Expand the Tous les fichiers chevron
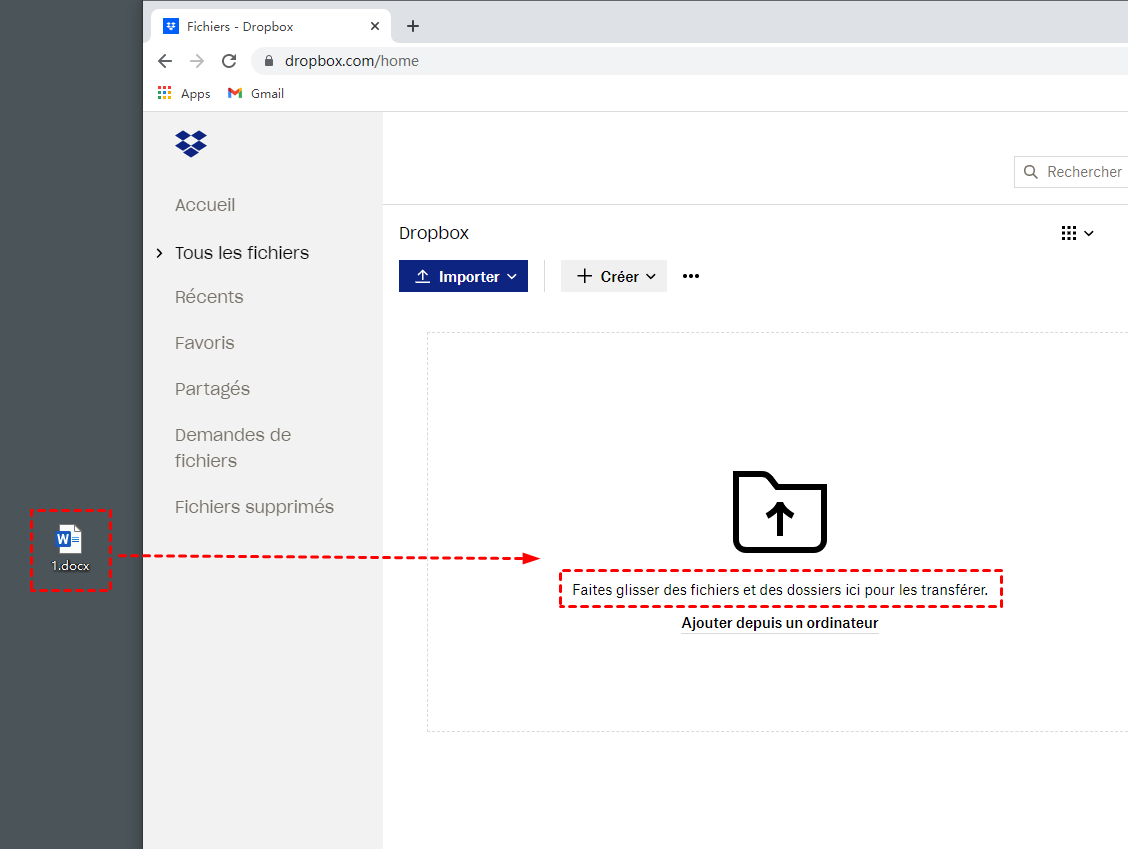 pos(160,253)
